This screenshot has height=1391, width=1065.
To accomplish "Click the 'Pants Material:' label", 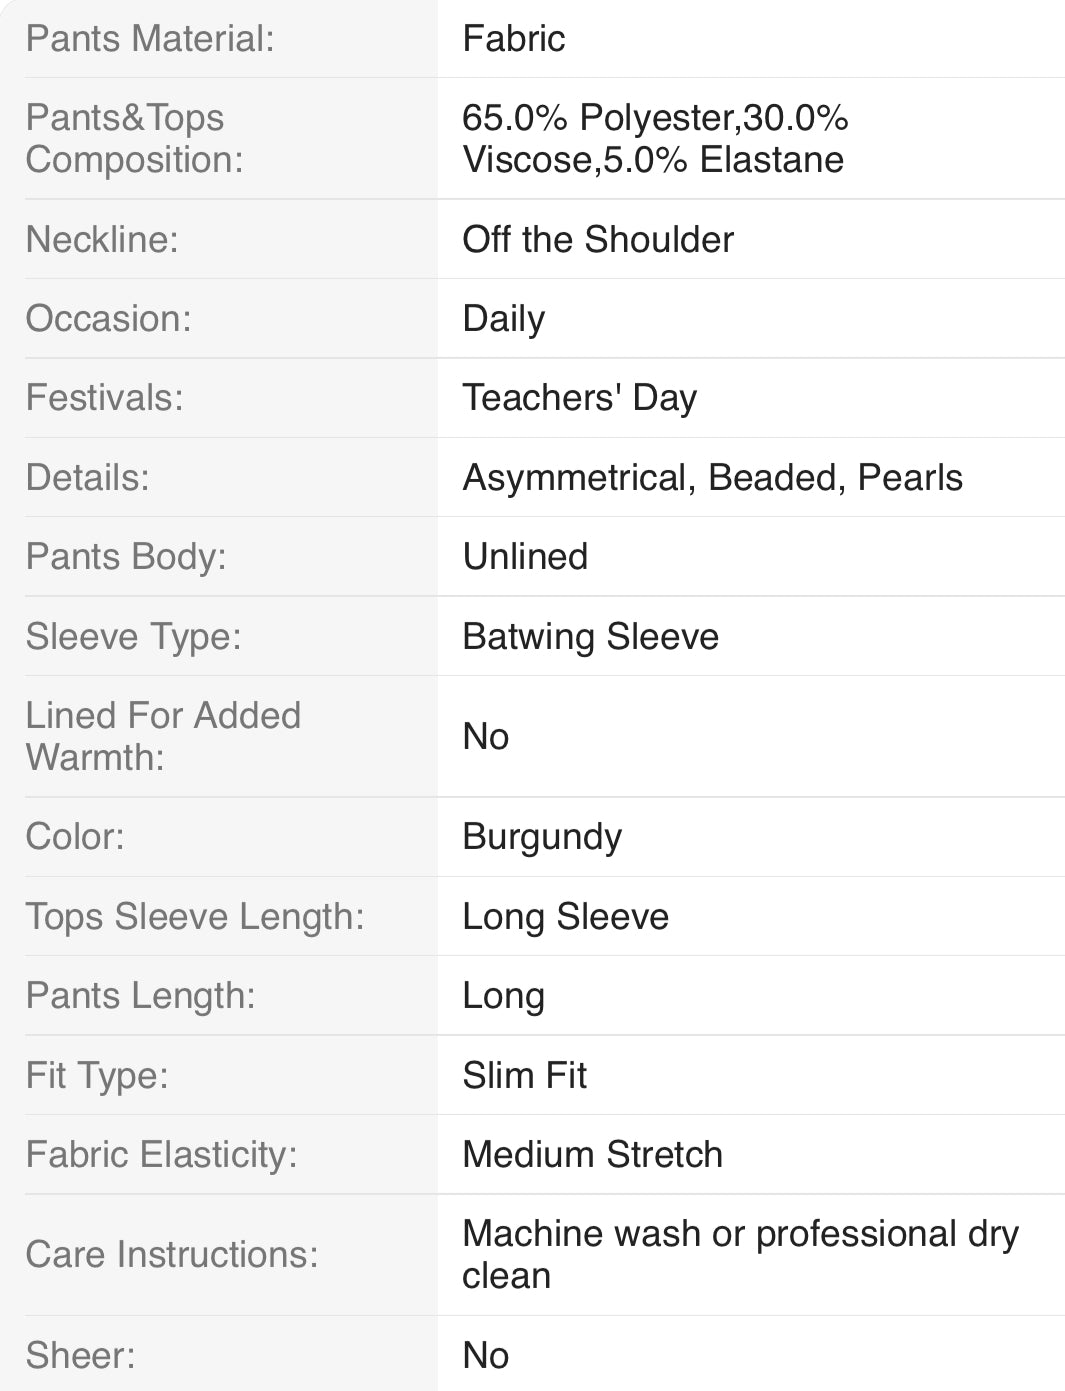I will tap(150, 39).
